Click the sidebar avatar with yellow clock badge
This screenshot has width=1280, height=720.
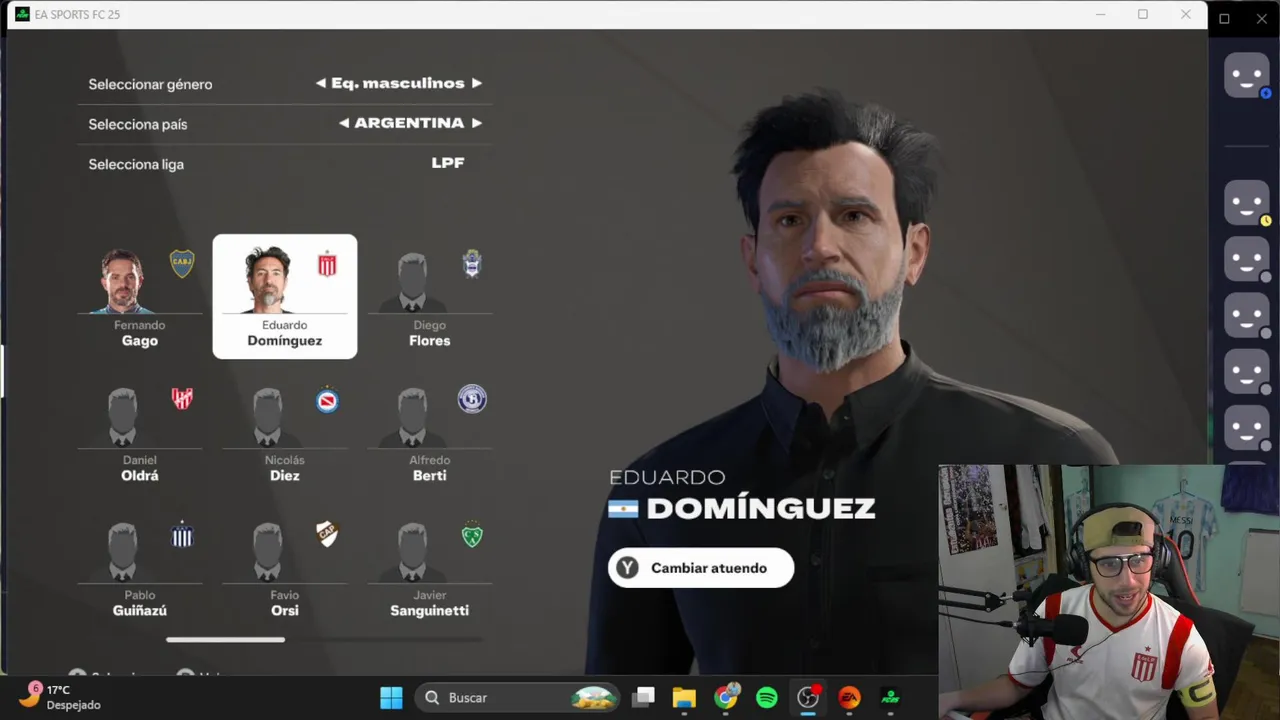(x=1247, y=203)
